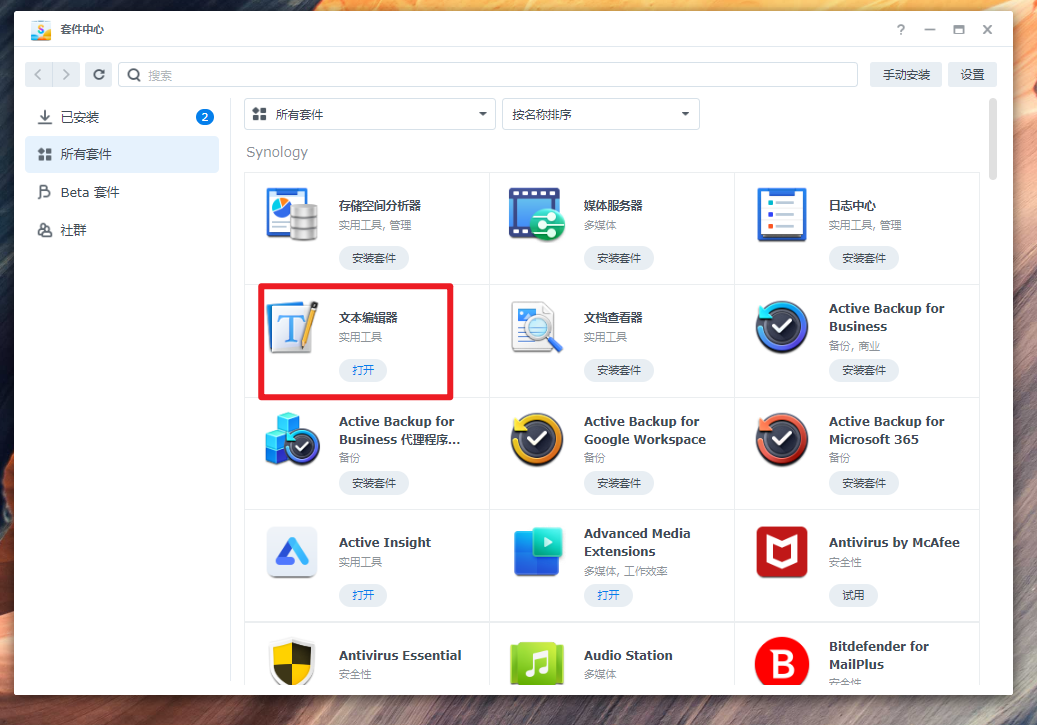Viewport: 1037px width, 725px height.
Task: Click the 手动安装 button
Action: pos(905,75)
